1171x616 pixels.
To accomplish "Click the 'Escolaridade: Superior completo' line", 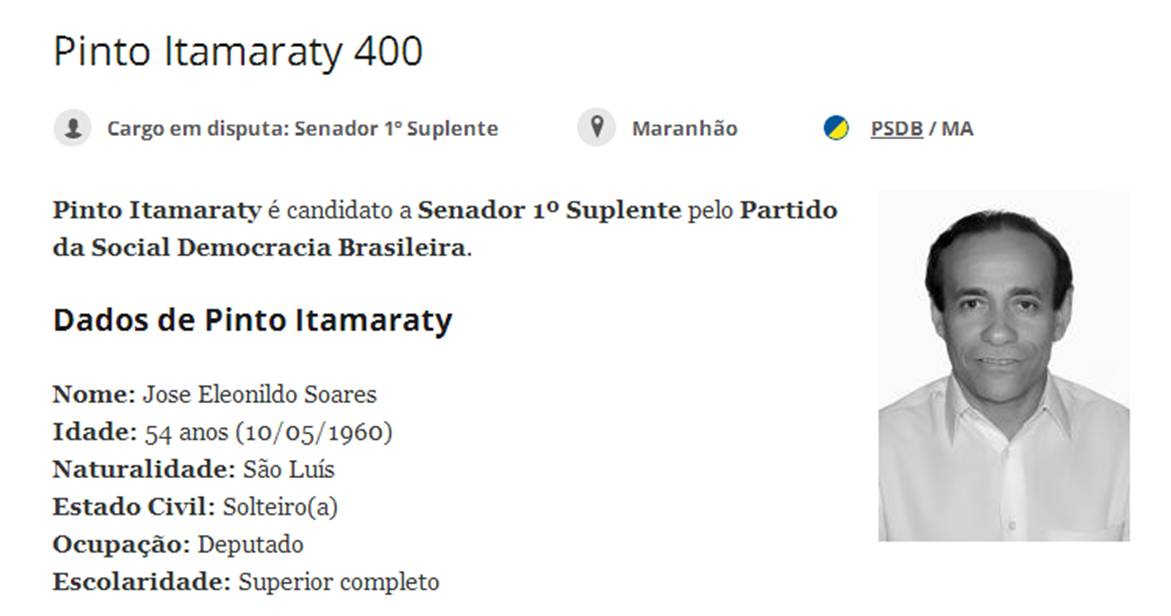I will 245,582.
